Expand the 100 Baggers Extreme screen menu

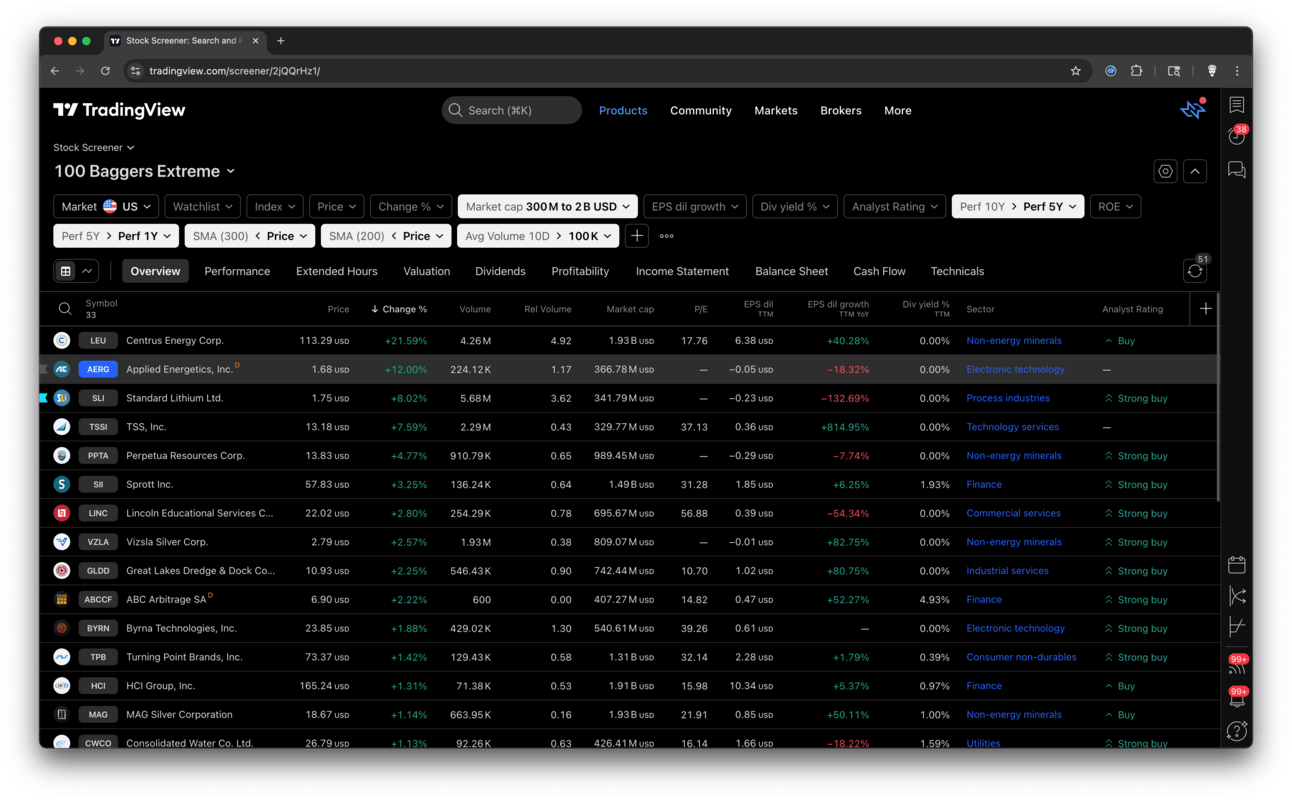[145, 172]
